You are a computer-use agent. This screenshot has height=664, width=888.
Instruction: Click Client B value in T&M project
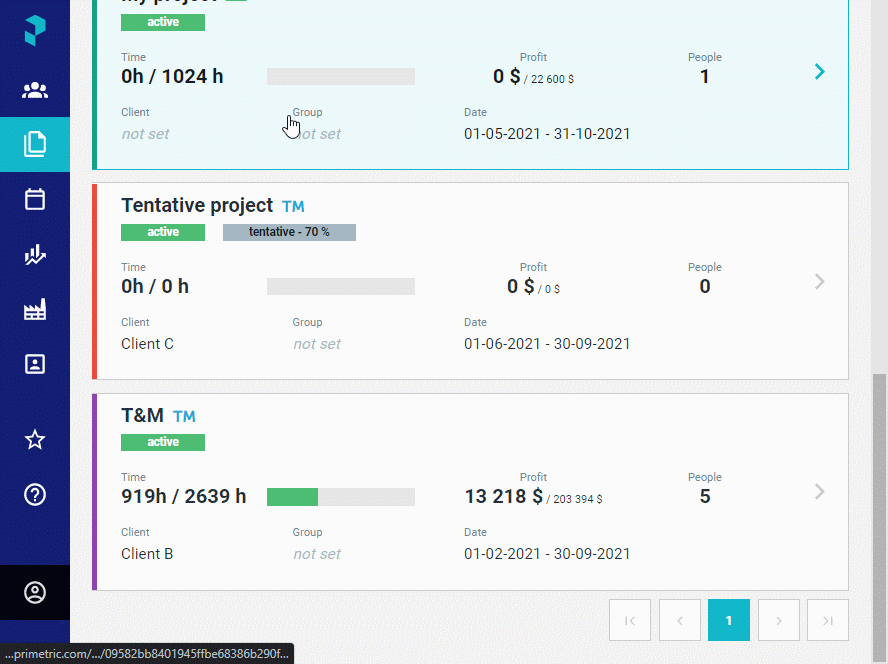pos(147,554)
